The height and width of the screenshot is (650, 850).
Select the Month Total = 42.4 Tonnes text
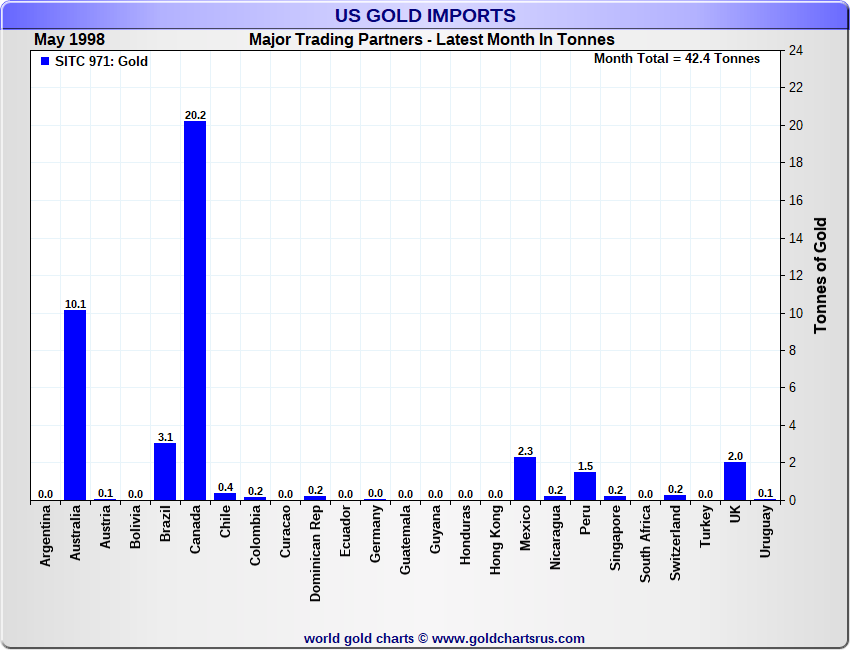(x=676, y=59)
